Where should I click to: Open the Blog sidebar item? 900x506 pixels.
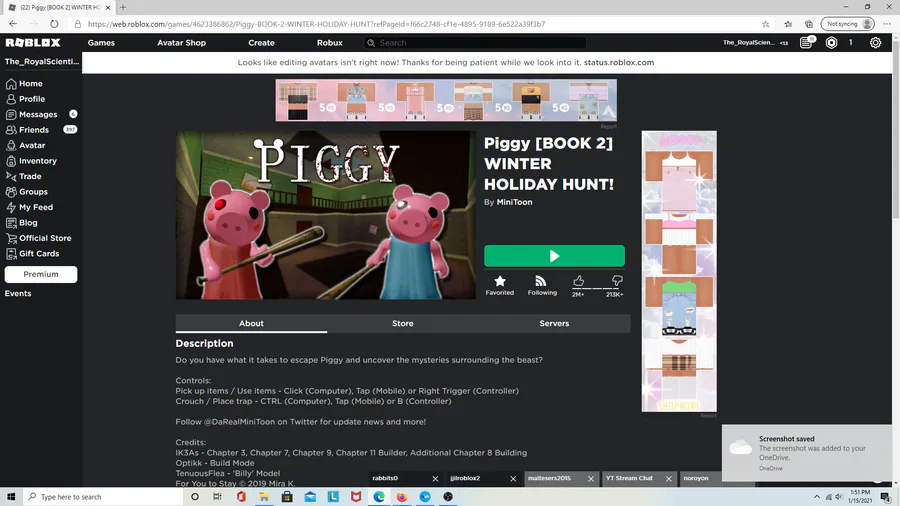(x=22, y=223)
